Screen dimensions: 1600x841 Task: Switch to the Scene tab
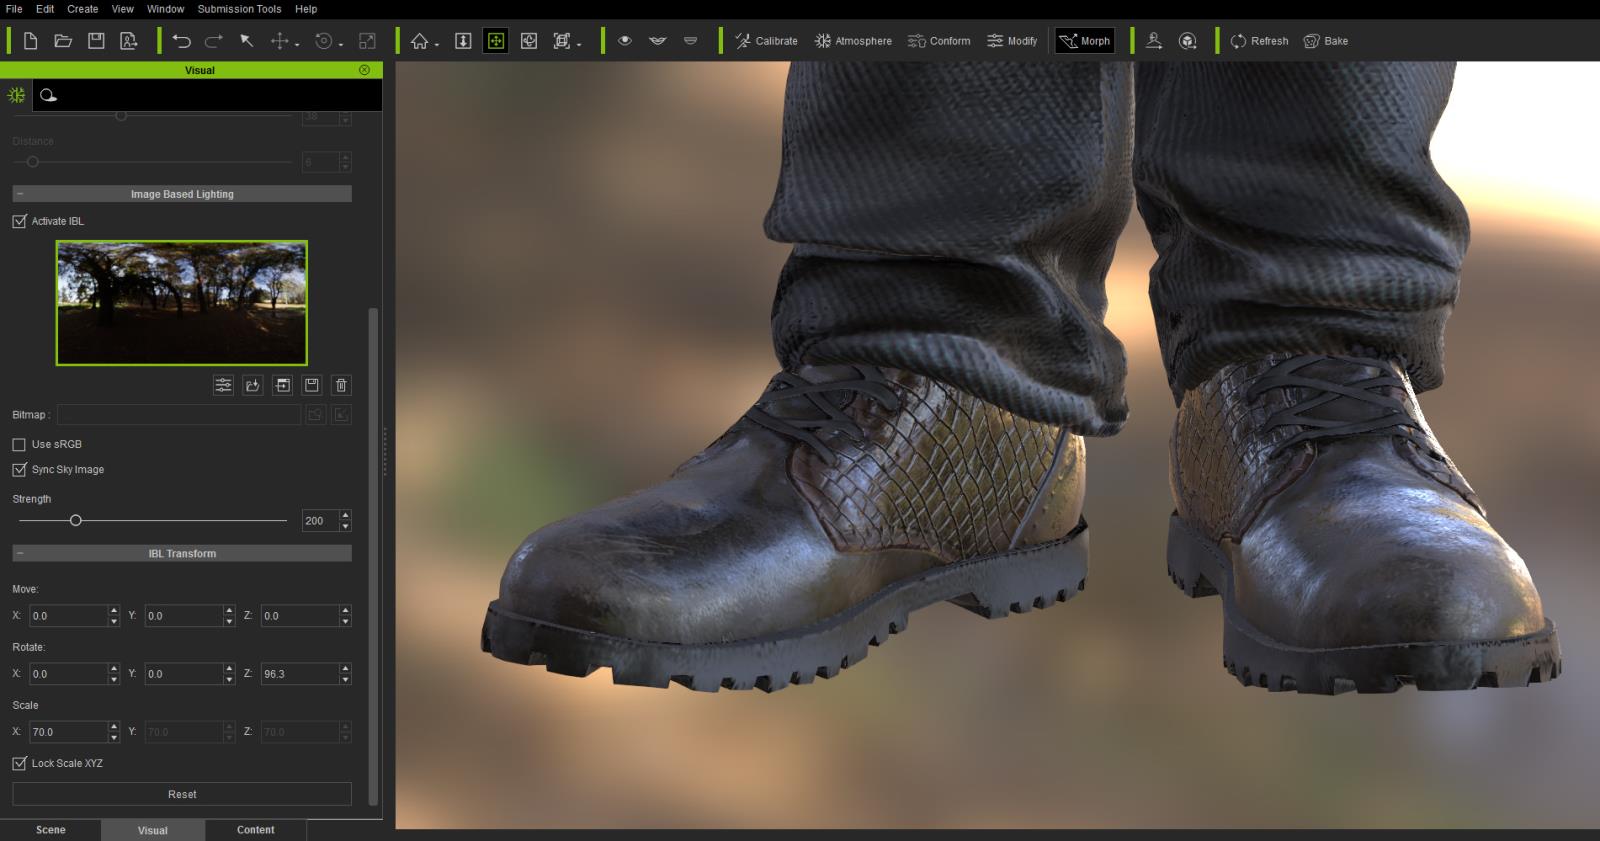51,830
